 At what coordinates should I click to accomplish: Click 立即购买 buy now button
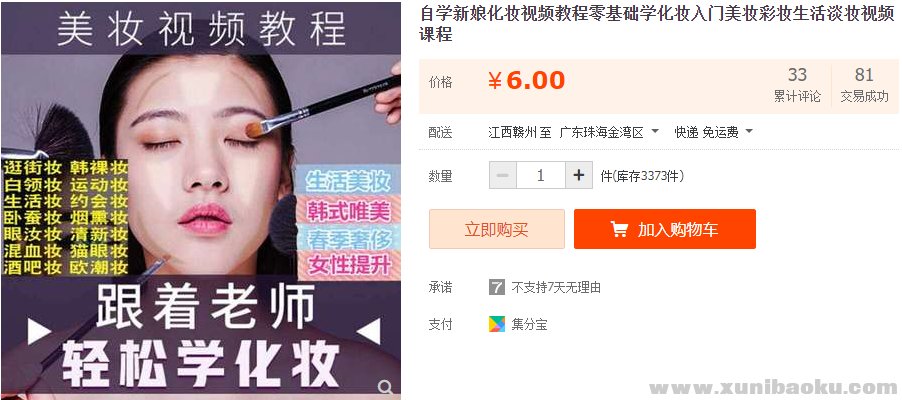tap(496, 229)
